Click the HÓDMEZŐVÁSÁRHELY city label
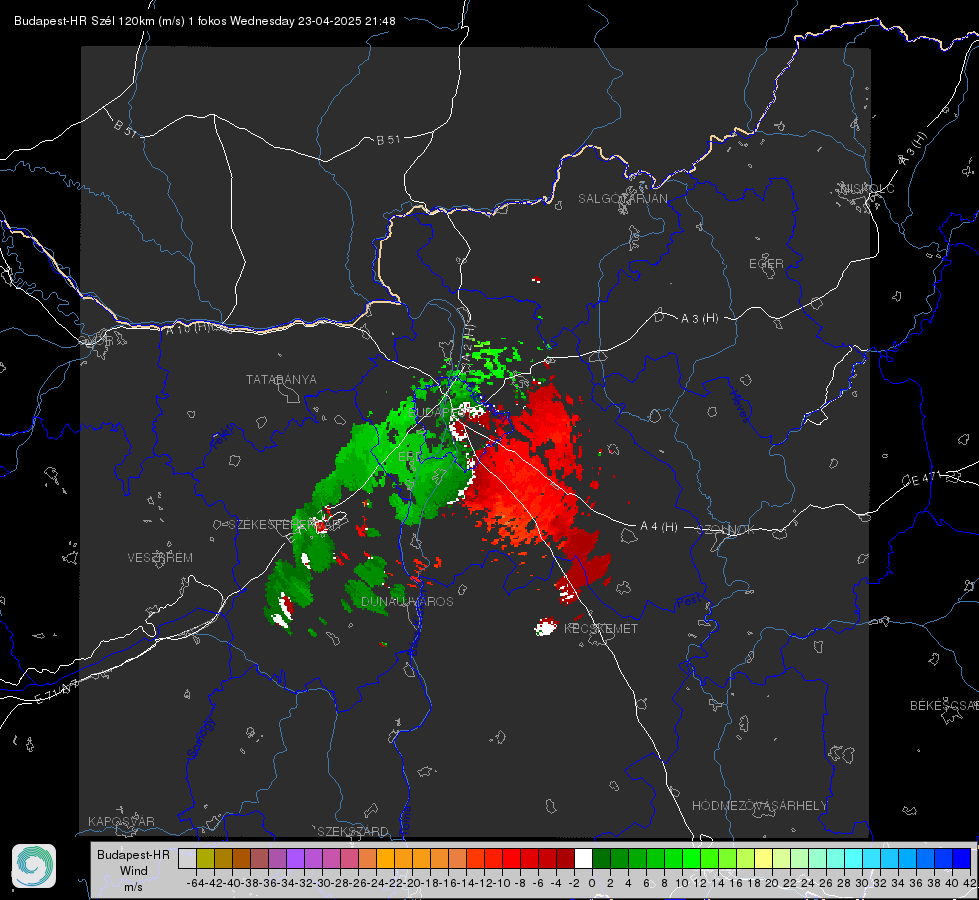 click(x=759, y=806)
